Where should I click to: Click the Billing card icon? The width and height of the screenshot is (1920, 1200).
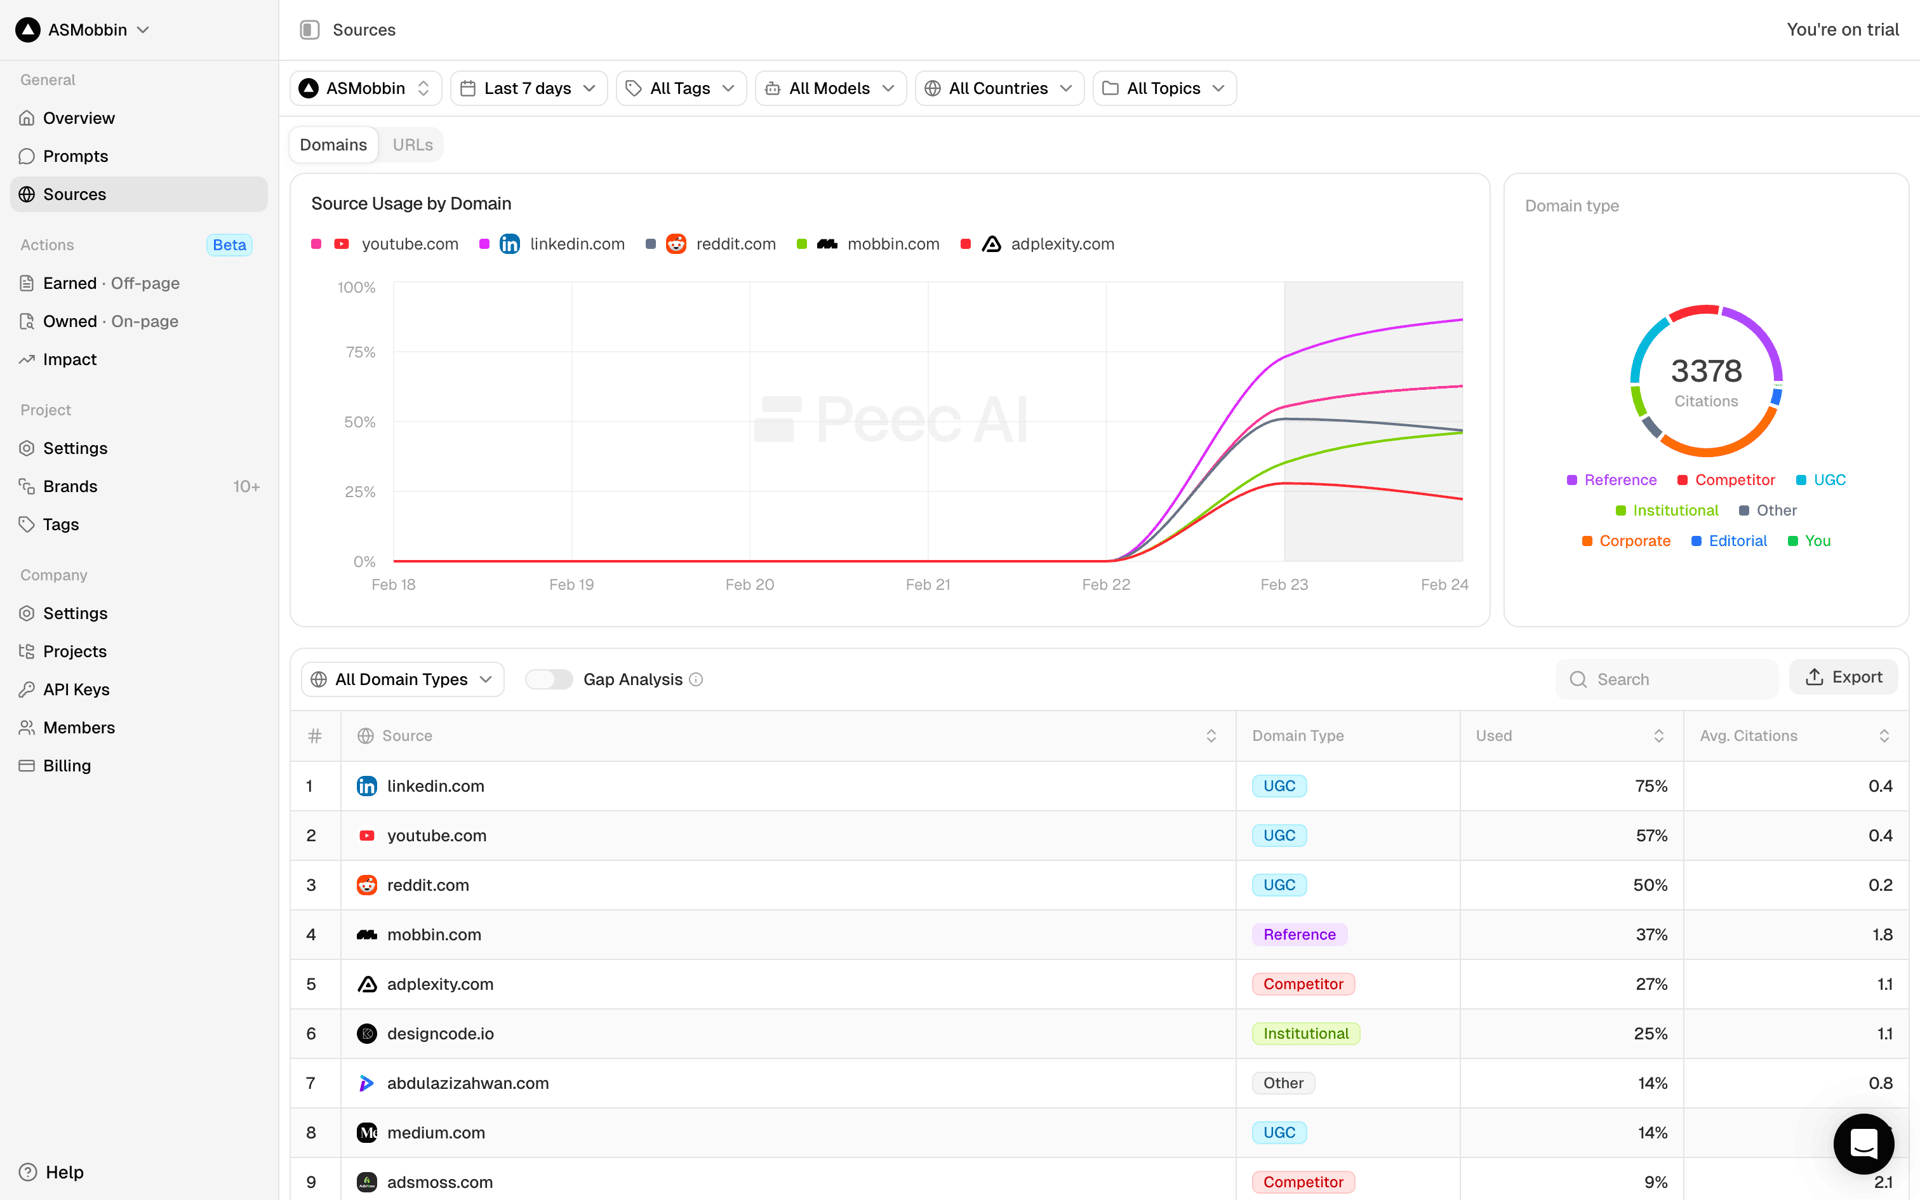[27, 765]
